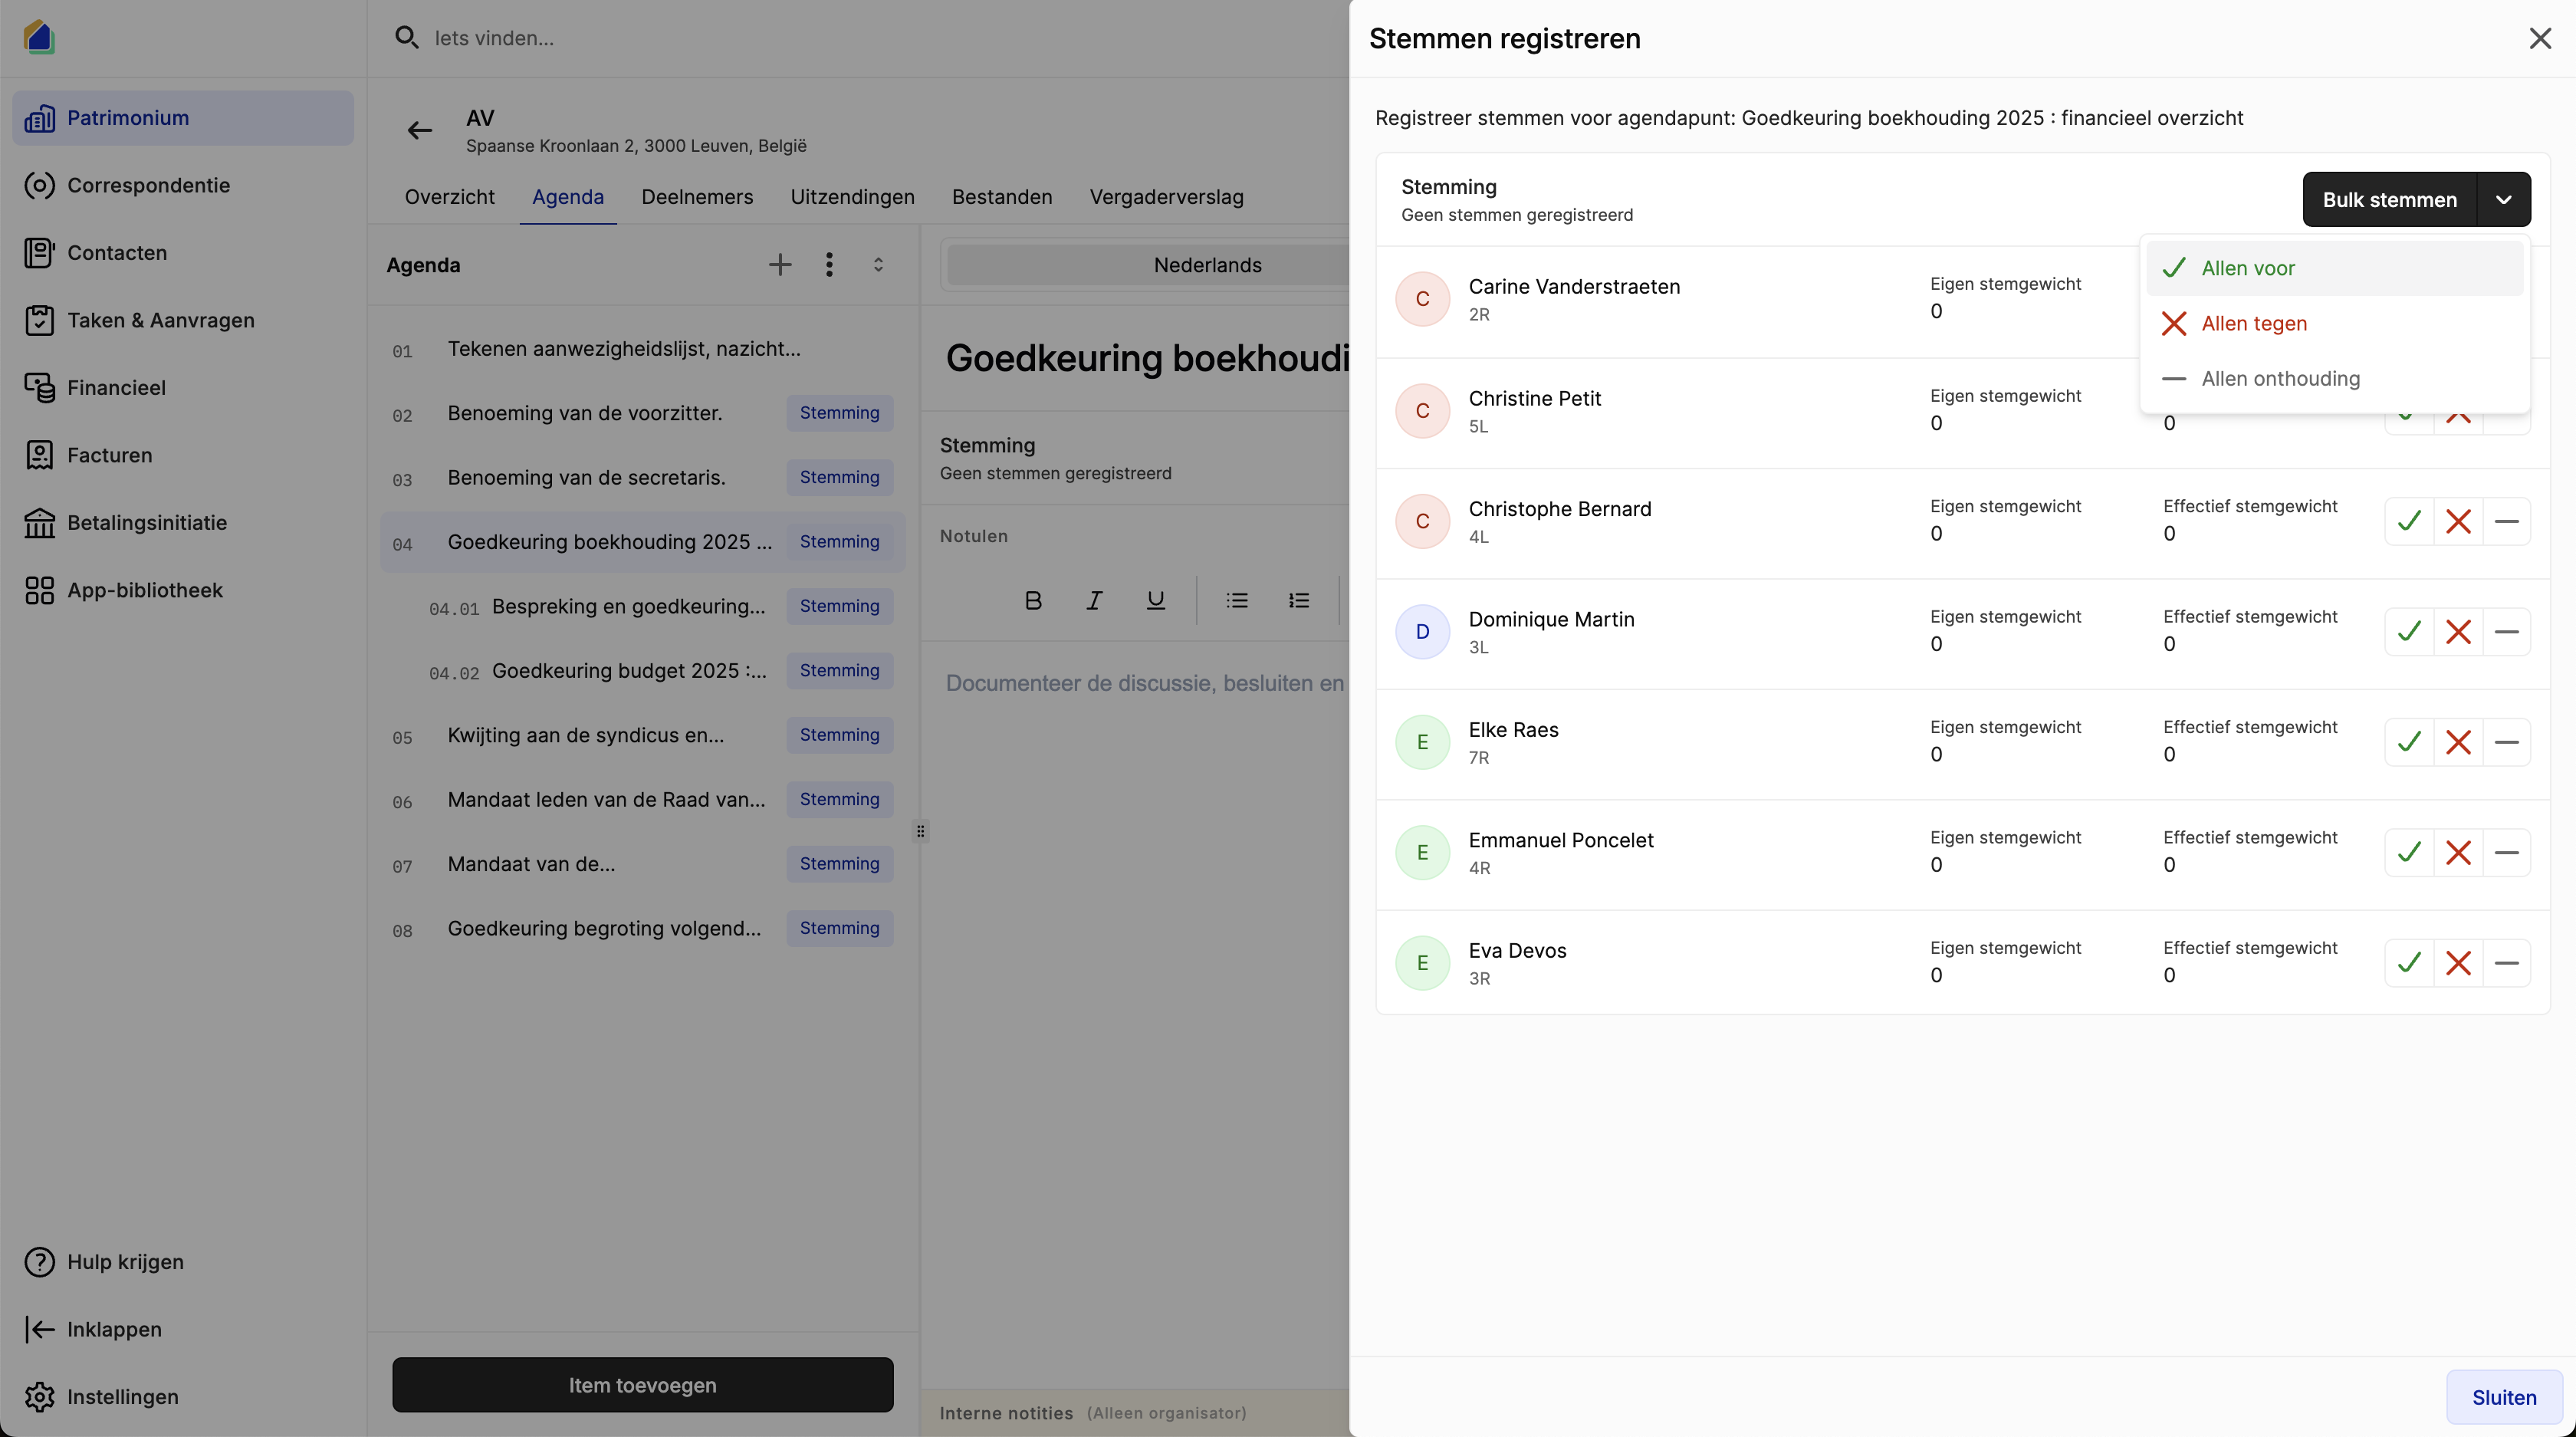Viewport: 2576px width, 1437px height.
Task: Vote for on Emmanuel Poncelet's row
Action: [x=2409, y=853]
